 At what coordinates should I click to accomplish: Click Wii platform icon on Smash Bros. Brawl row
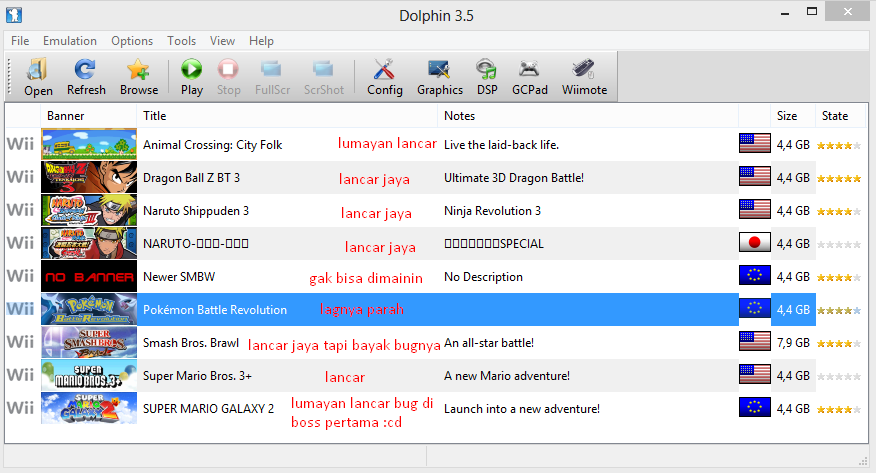(x=21, y=342)
